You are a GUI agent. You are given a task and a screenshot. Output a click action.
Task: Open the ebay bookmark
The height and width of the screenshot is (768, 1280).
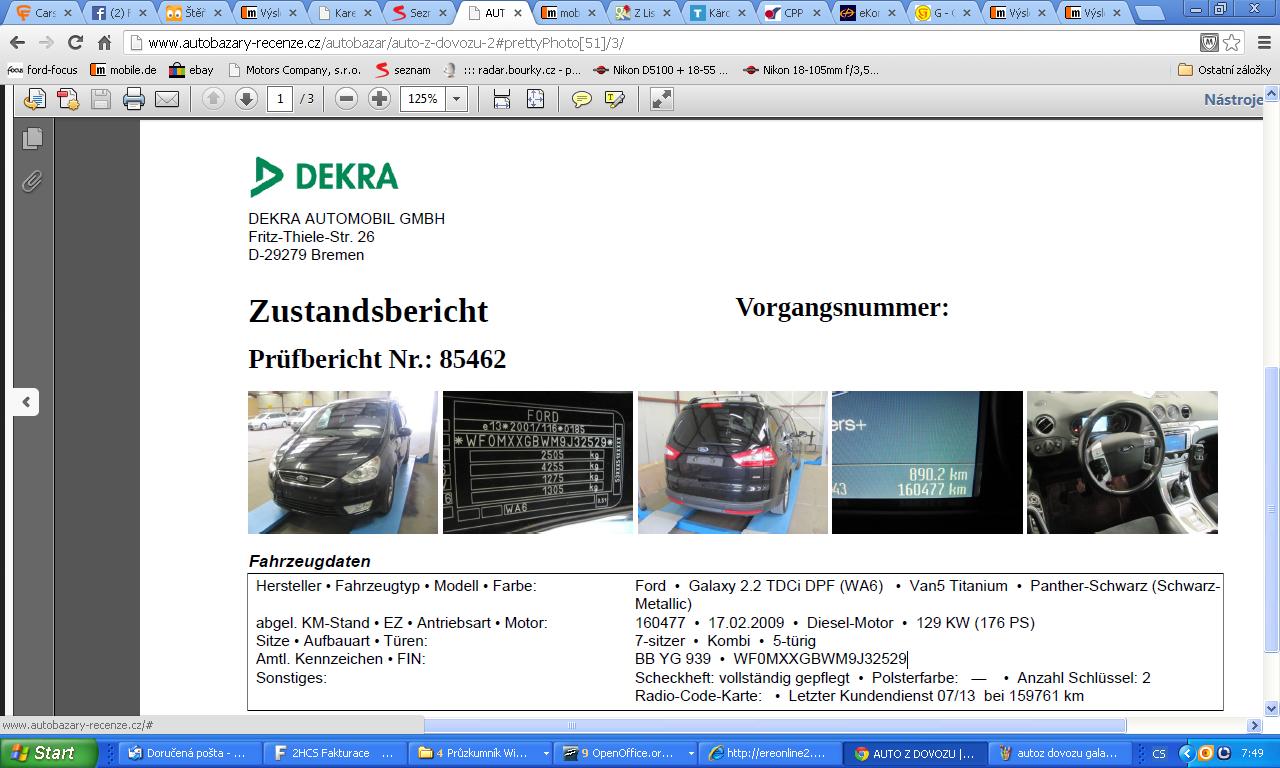191,70
